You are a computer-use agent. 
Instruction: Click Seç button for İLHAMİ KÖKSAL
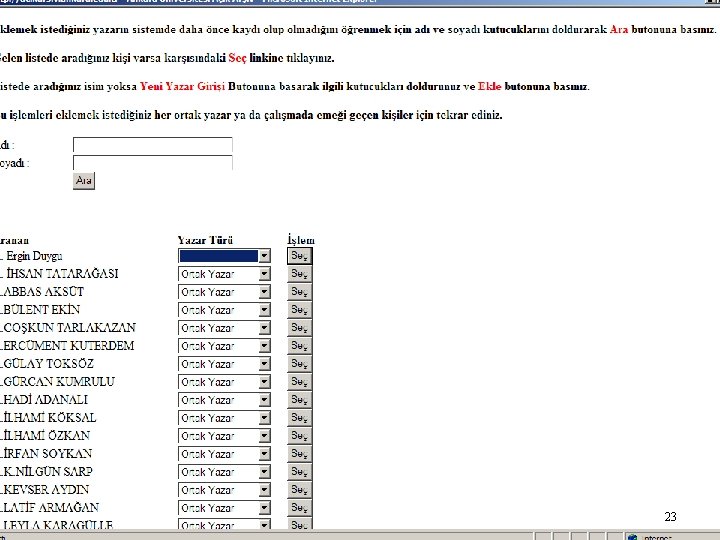point(299,417)
